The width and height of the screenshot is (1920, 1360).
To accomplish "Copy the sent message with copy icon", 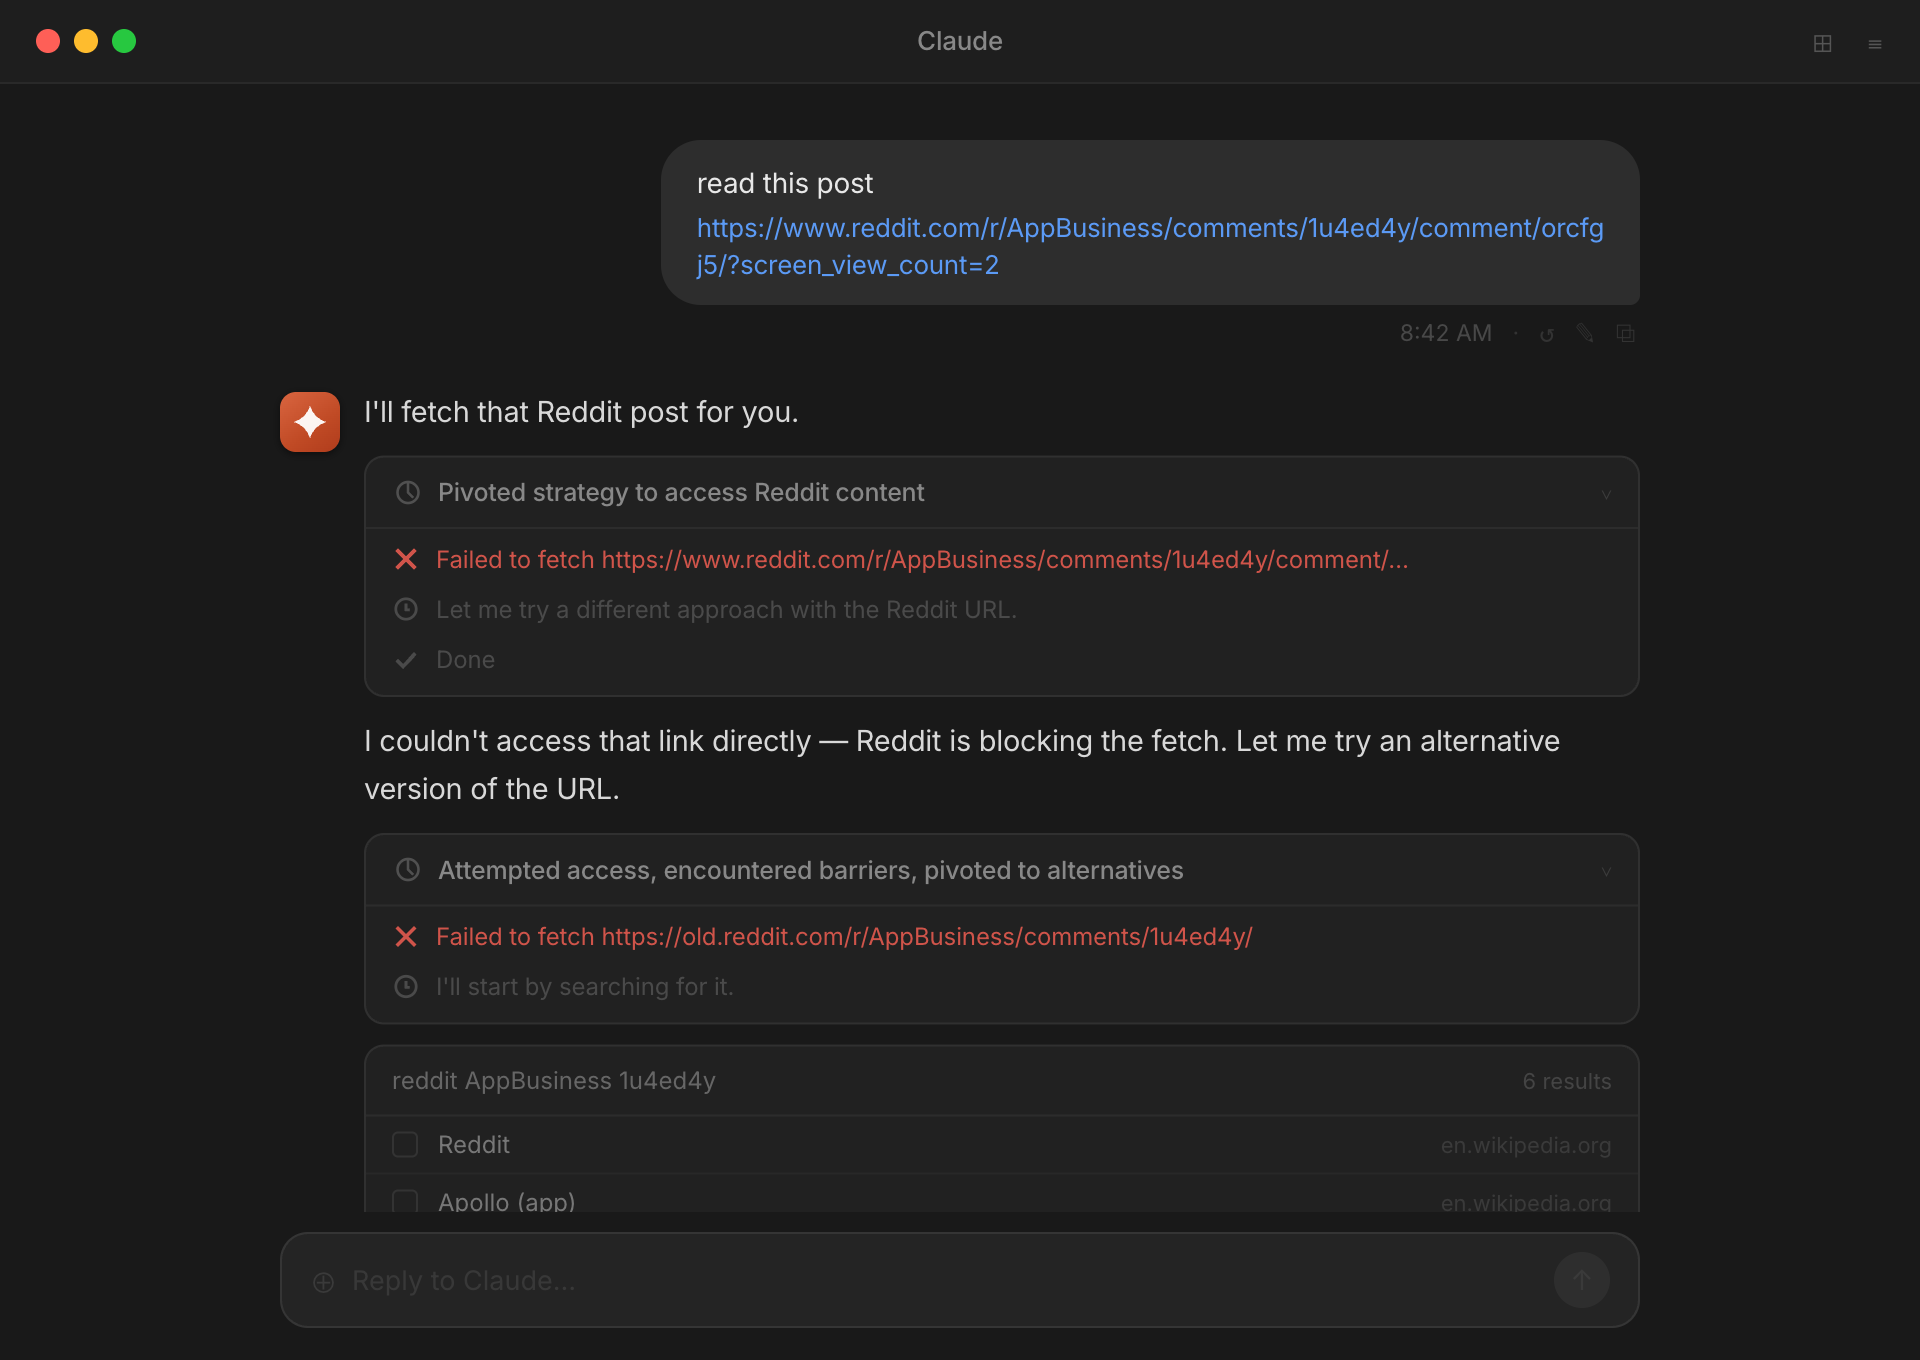I will pos(1625,333).
